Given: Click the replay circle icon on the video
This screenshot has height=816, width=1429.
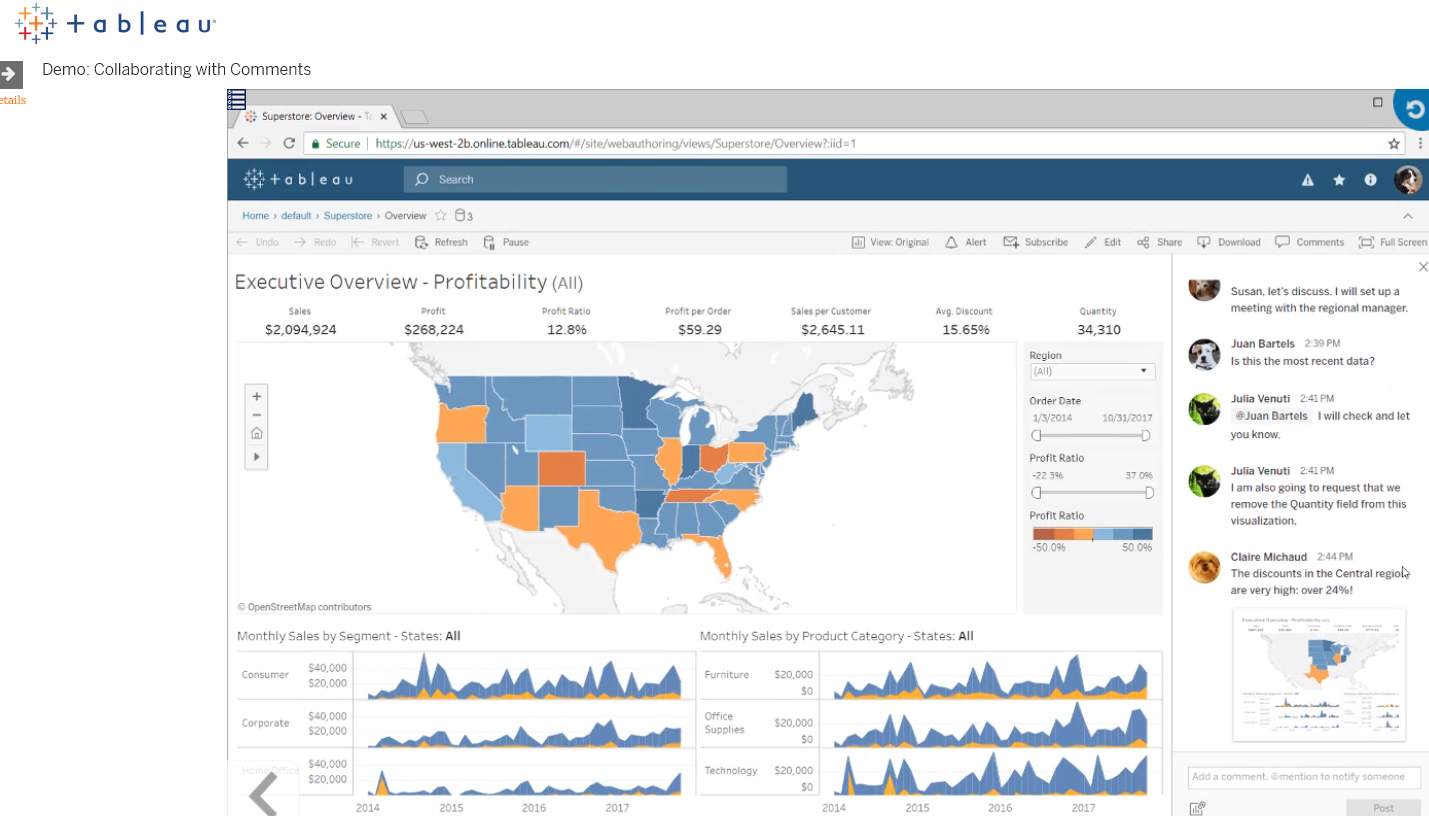Looking at the screenshot, I should pyautogui.click(x=1412, y=109).
